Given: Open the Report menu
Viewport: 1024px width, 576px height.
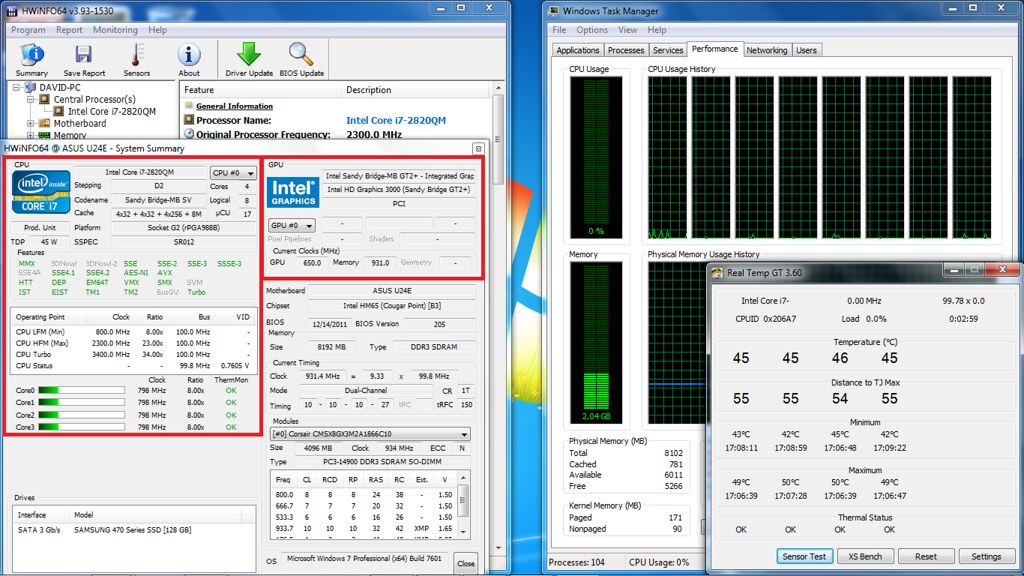Looking at the screenshot, I should click(69, 30).
